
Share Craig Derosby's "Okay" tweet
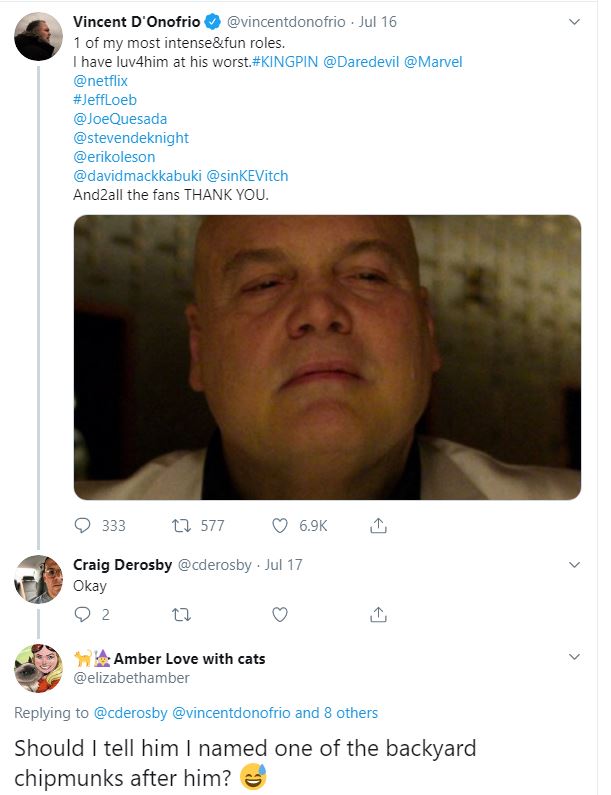(378, 613)
